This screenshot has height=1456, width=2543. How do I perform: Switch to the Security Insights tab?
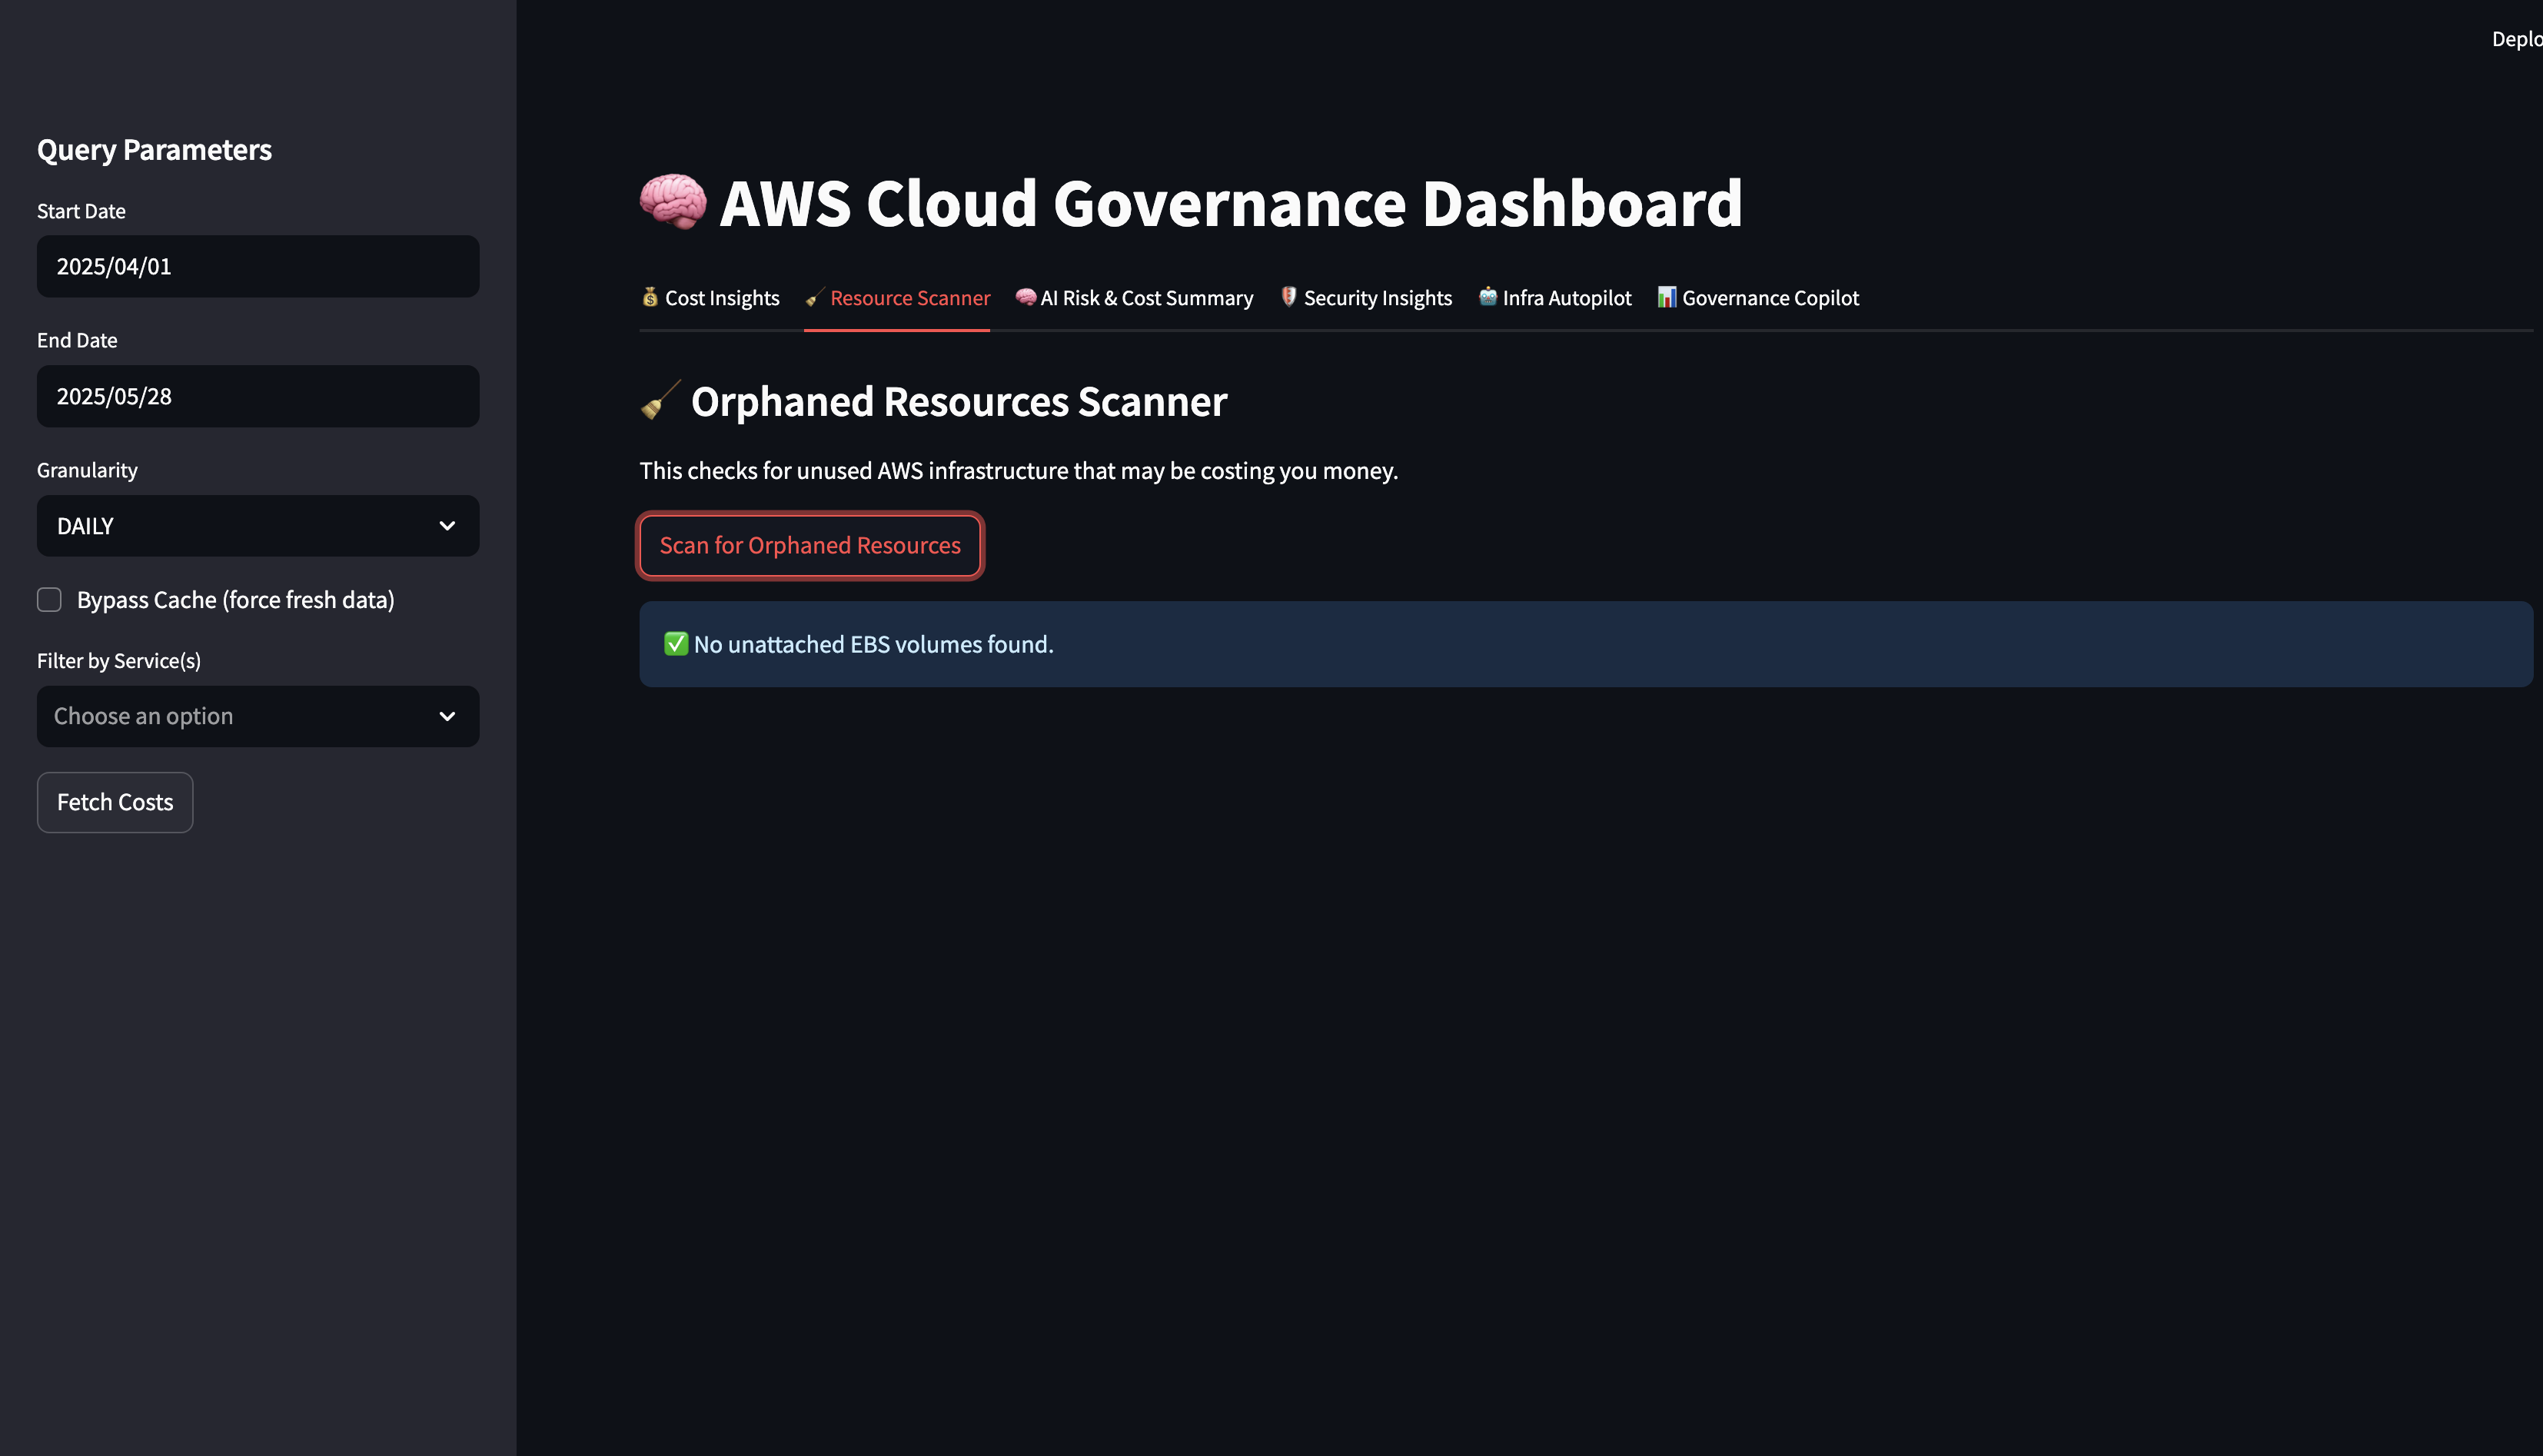(x=1377, y=298)
